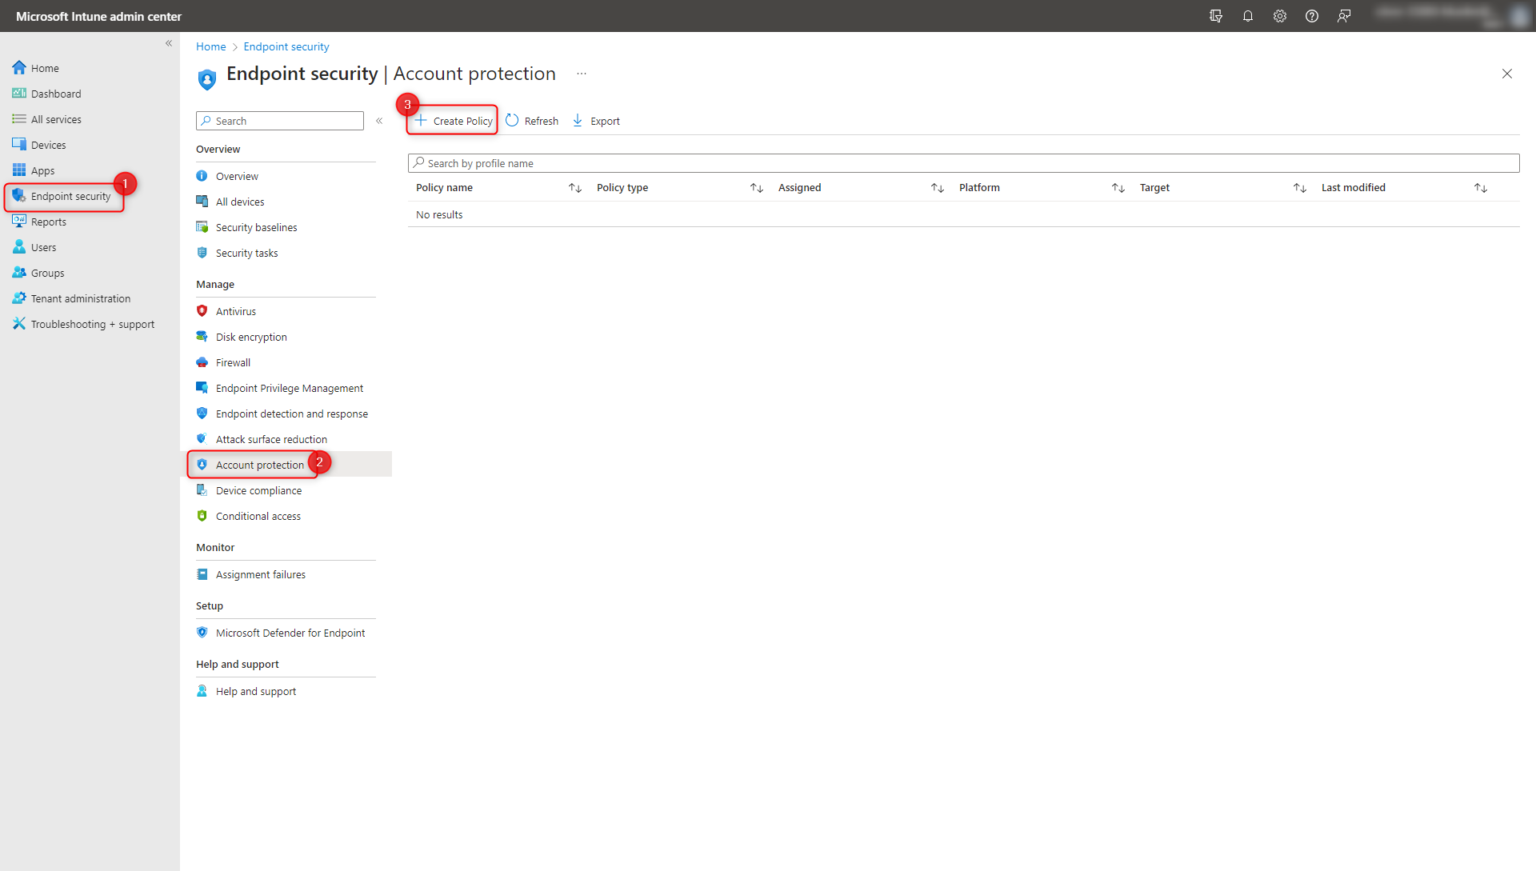
Task: Switch to Device compliance menu item
Action: pyautogui.click(x=258, y=490)
